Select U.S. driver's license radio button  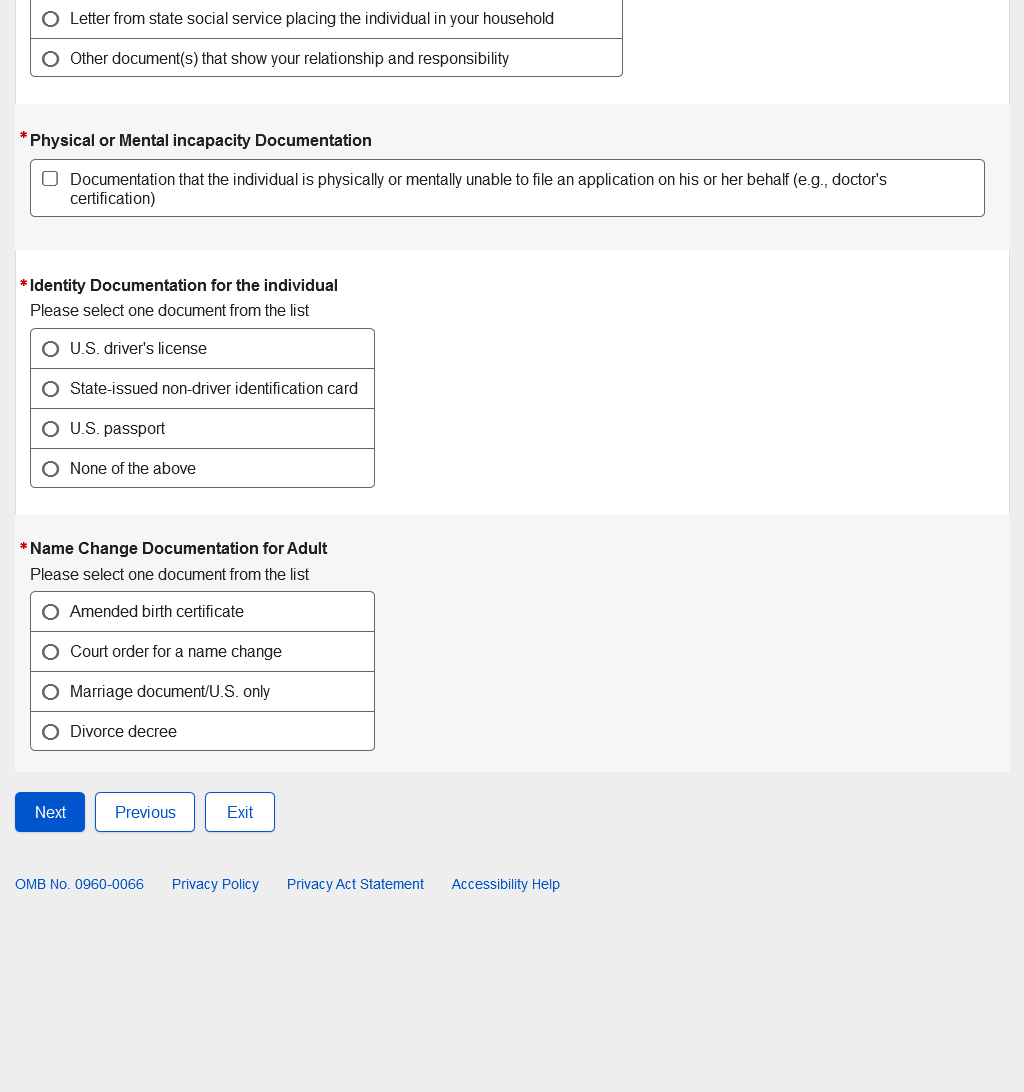[x=51, y=349]
